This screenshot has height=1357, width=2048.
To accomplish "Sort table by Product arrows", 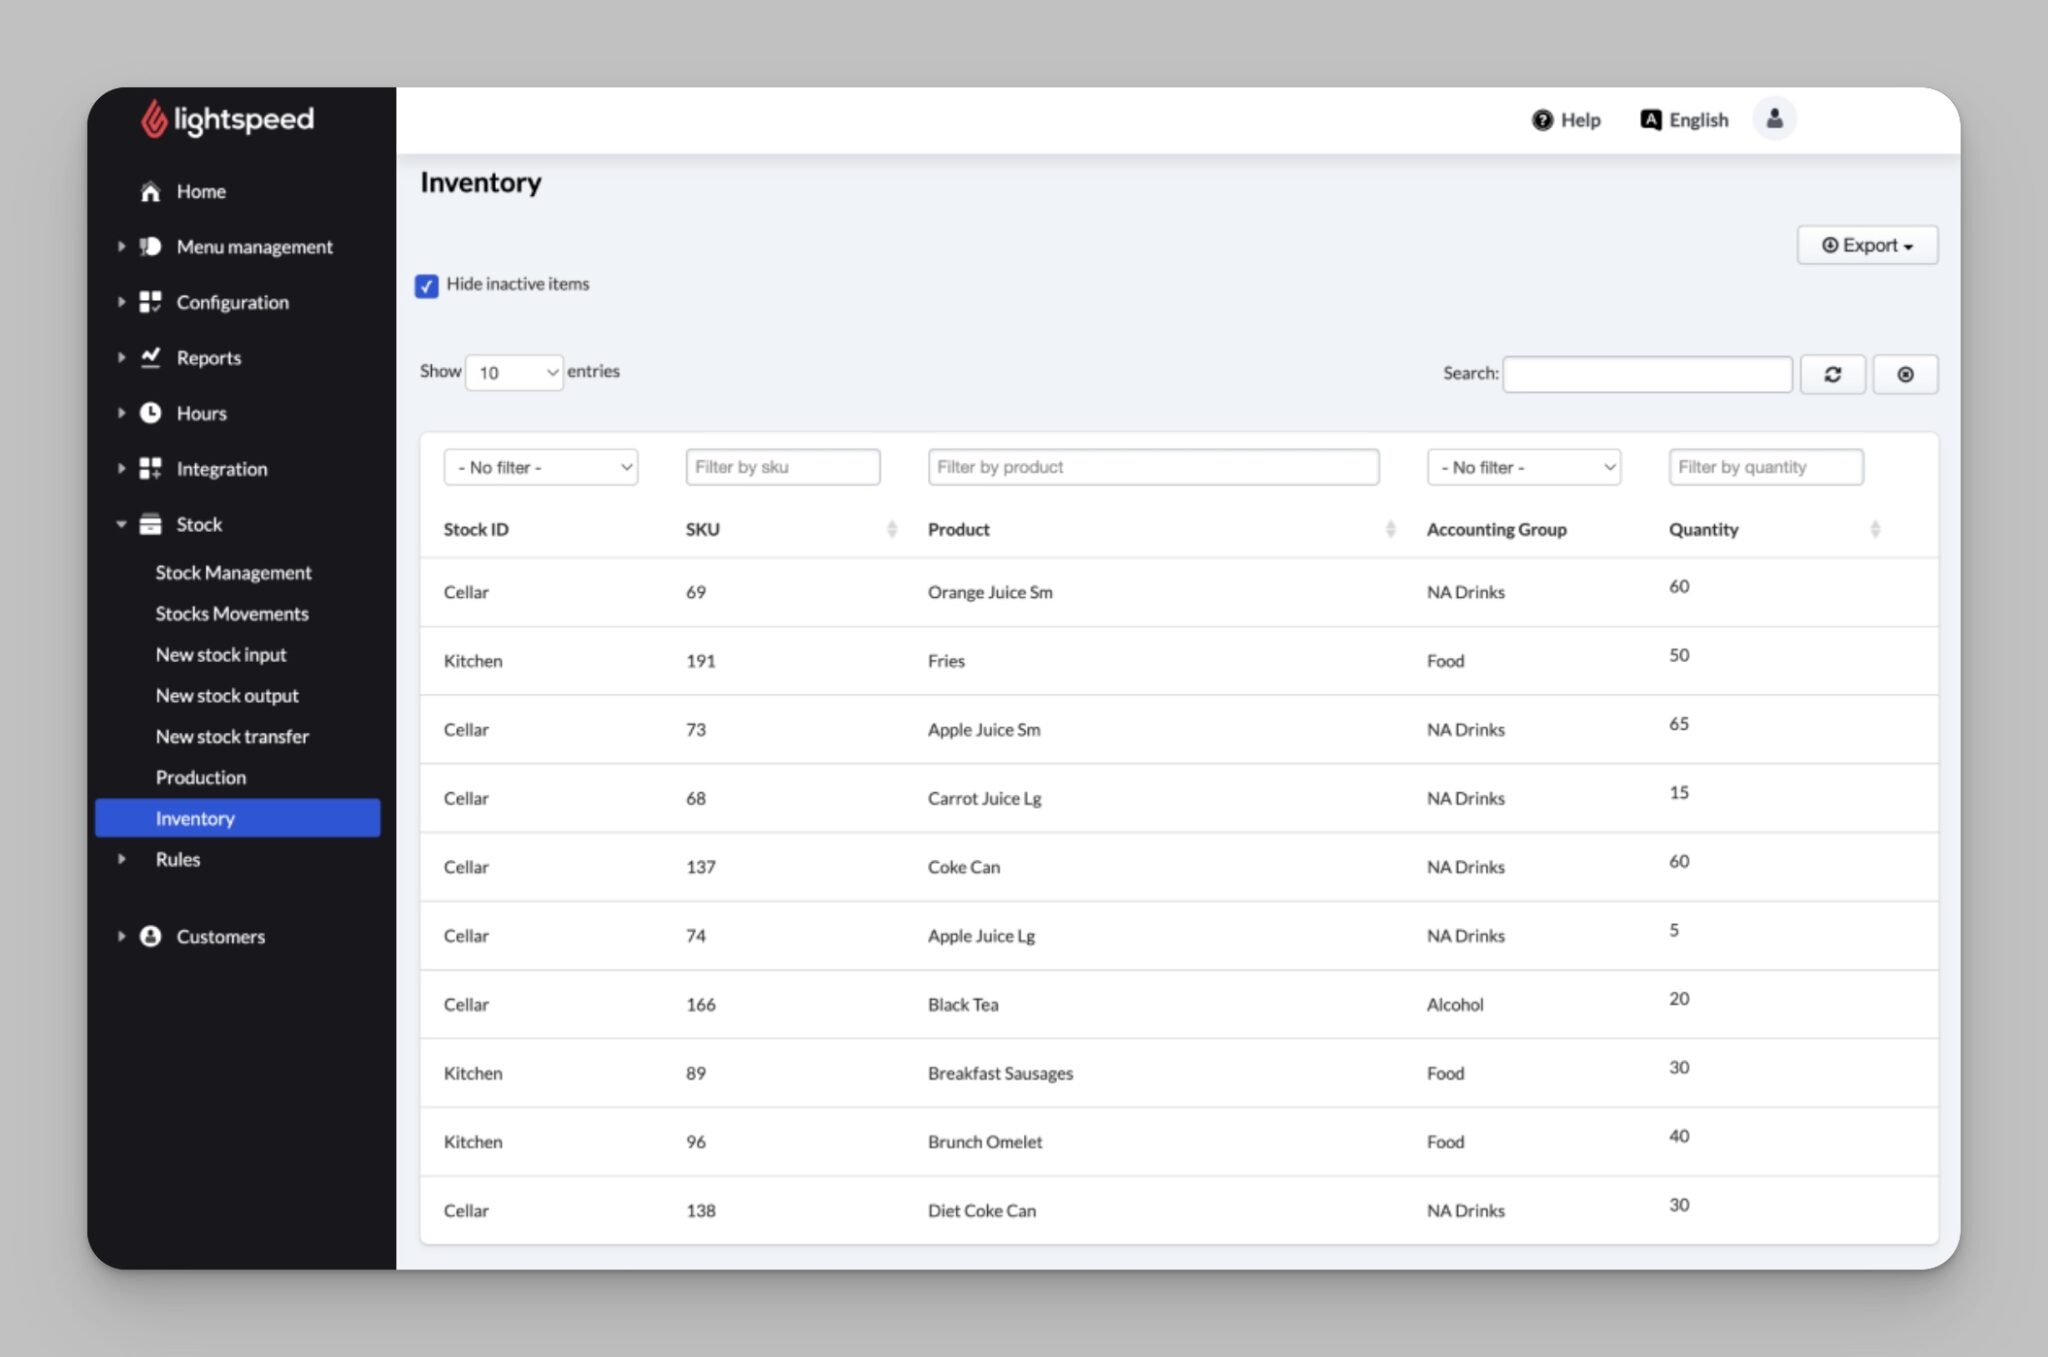I will coord(1390,529).
